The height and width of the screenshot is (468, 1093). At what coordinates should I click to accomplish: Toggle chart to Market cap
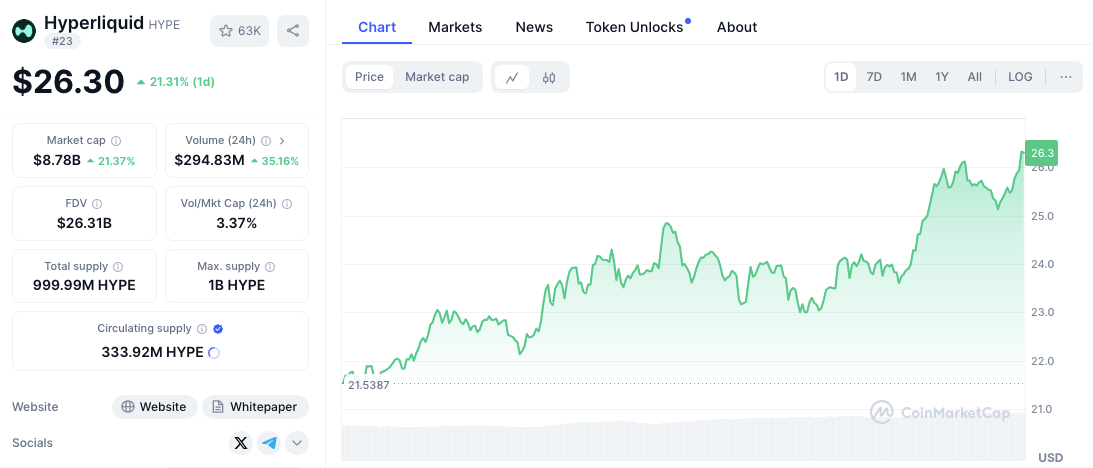tap(437, 77)
